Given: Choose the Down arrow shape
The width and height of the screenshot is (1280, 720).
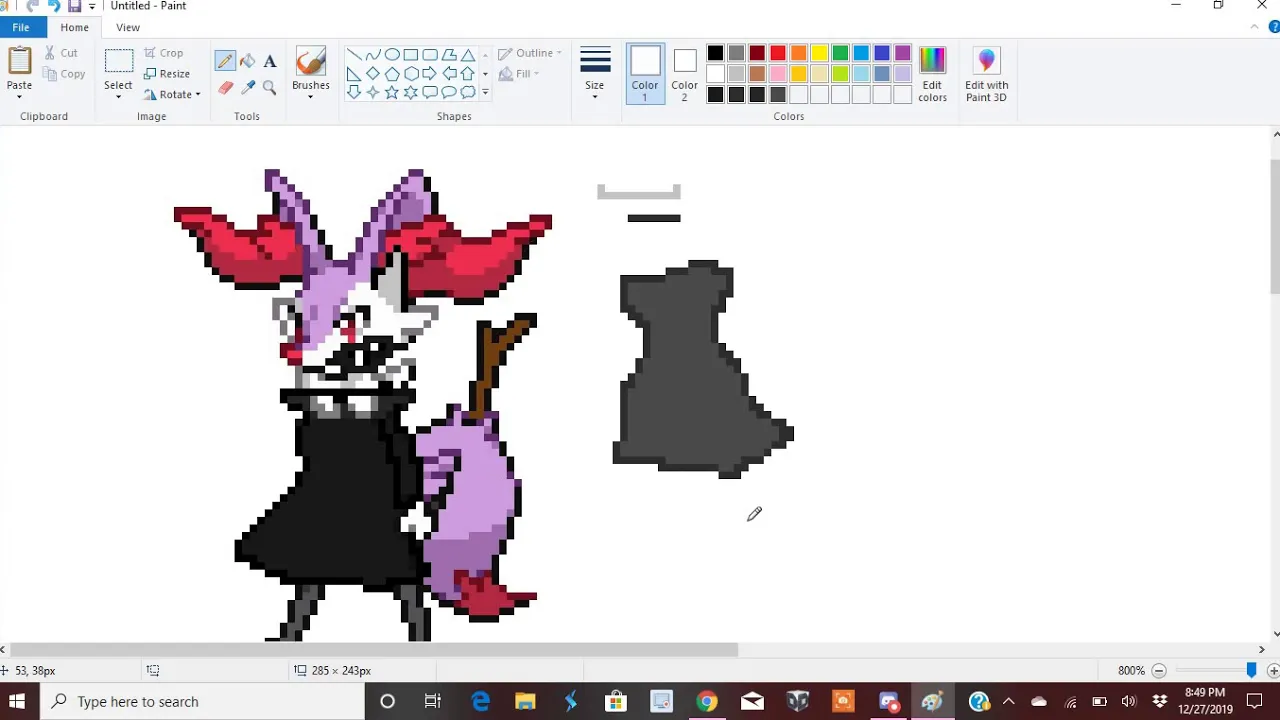Looking at the screenshot, I should click(354, 93).
